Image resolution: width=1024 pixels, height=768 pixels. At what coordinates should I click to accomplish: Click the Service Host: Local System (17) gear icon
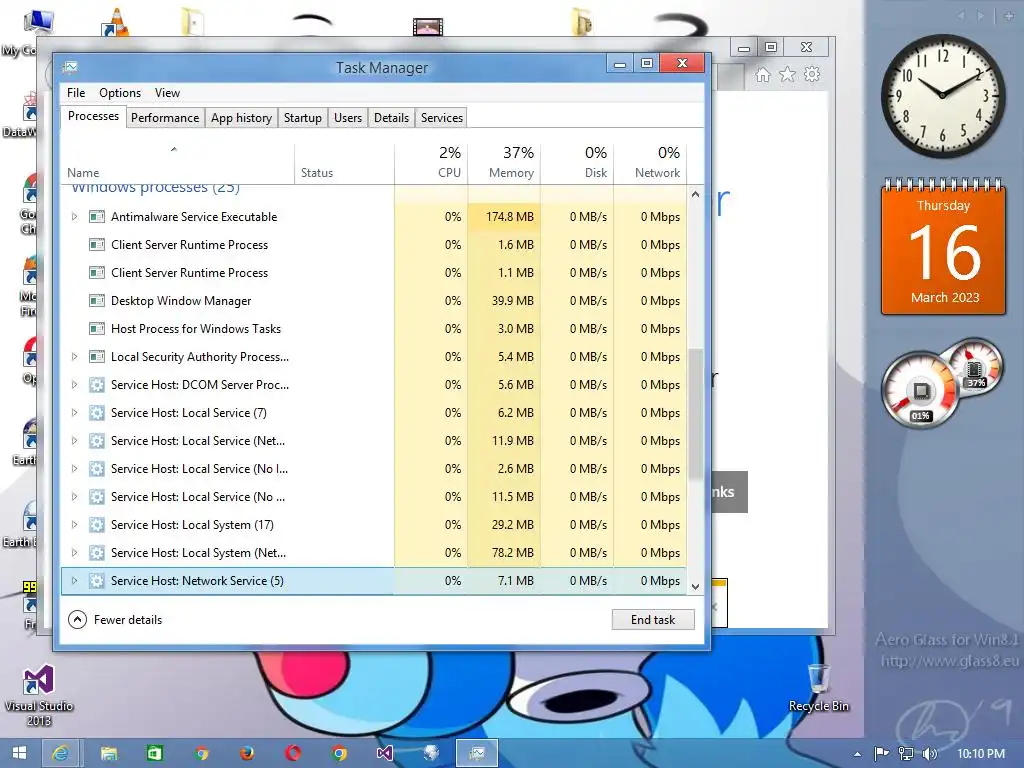[x=97, y=525]
